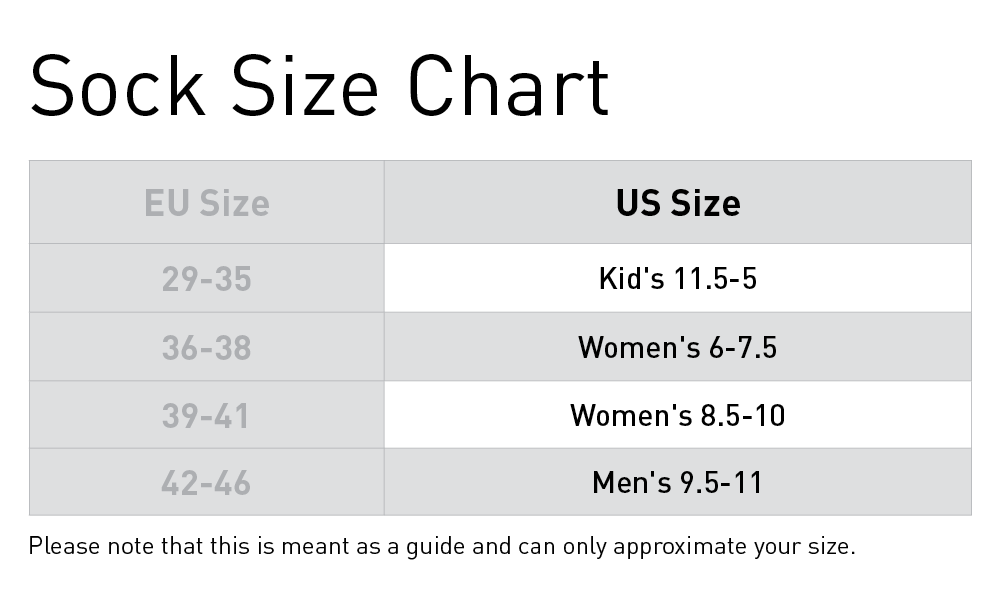Screen dimensions: 1000x613
Task: Click the word "Chart" in the title
Action: click(x=508, y=86)
